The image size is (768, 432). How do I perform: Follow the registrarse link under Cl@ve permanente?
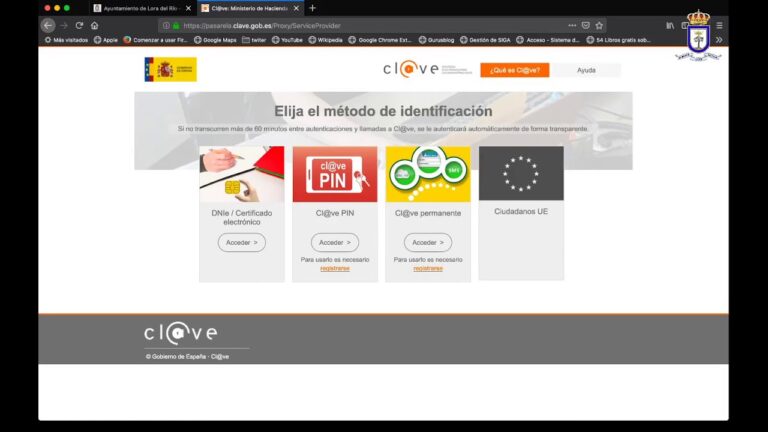pyautogui.click(x=428, y=268)
